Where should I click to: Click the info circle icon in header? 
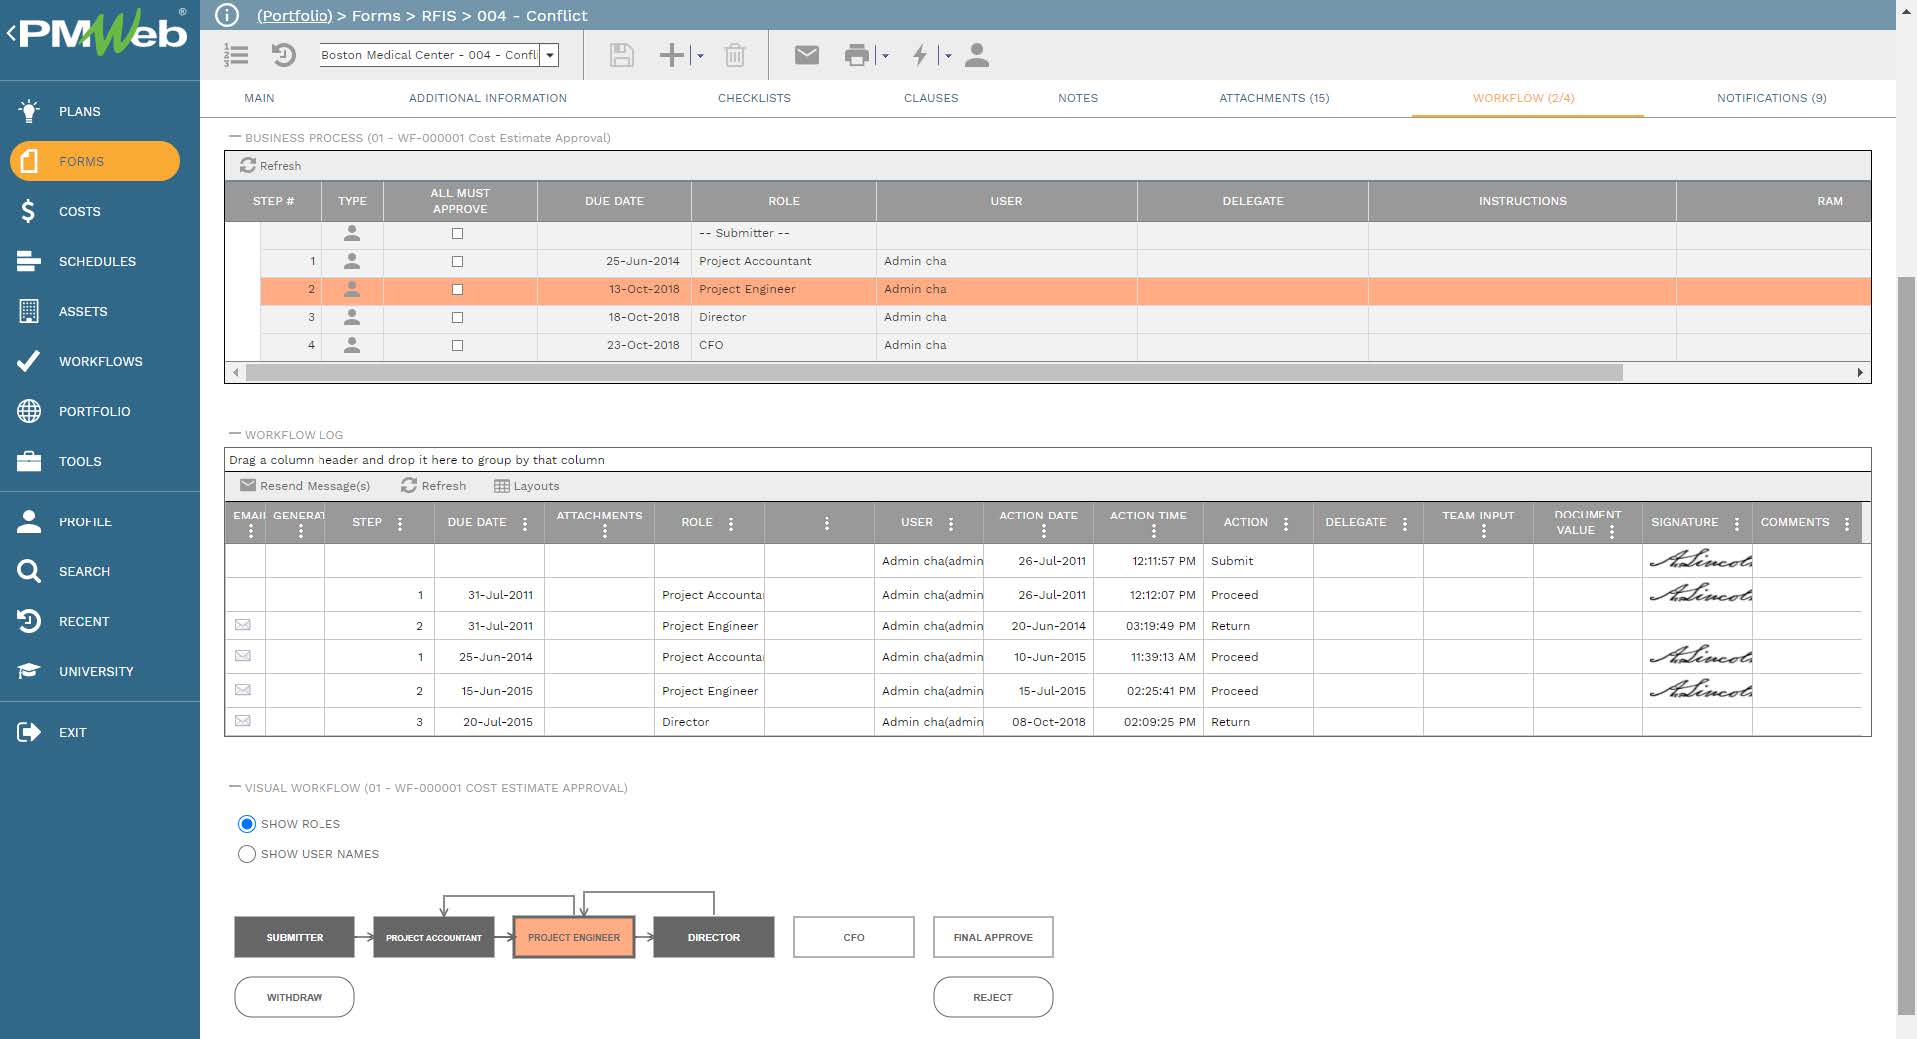(227, 15)
